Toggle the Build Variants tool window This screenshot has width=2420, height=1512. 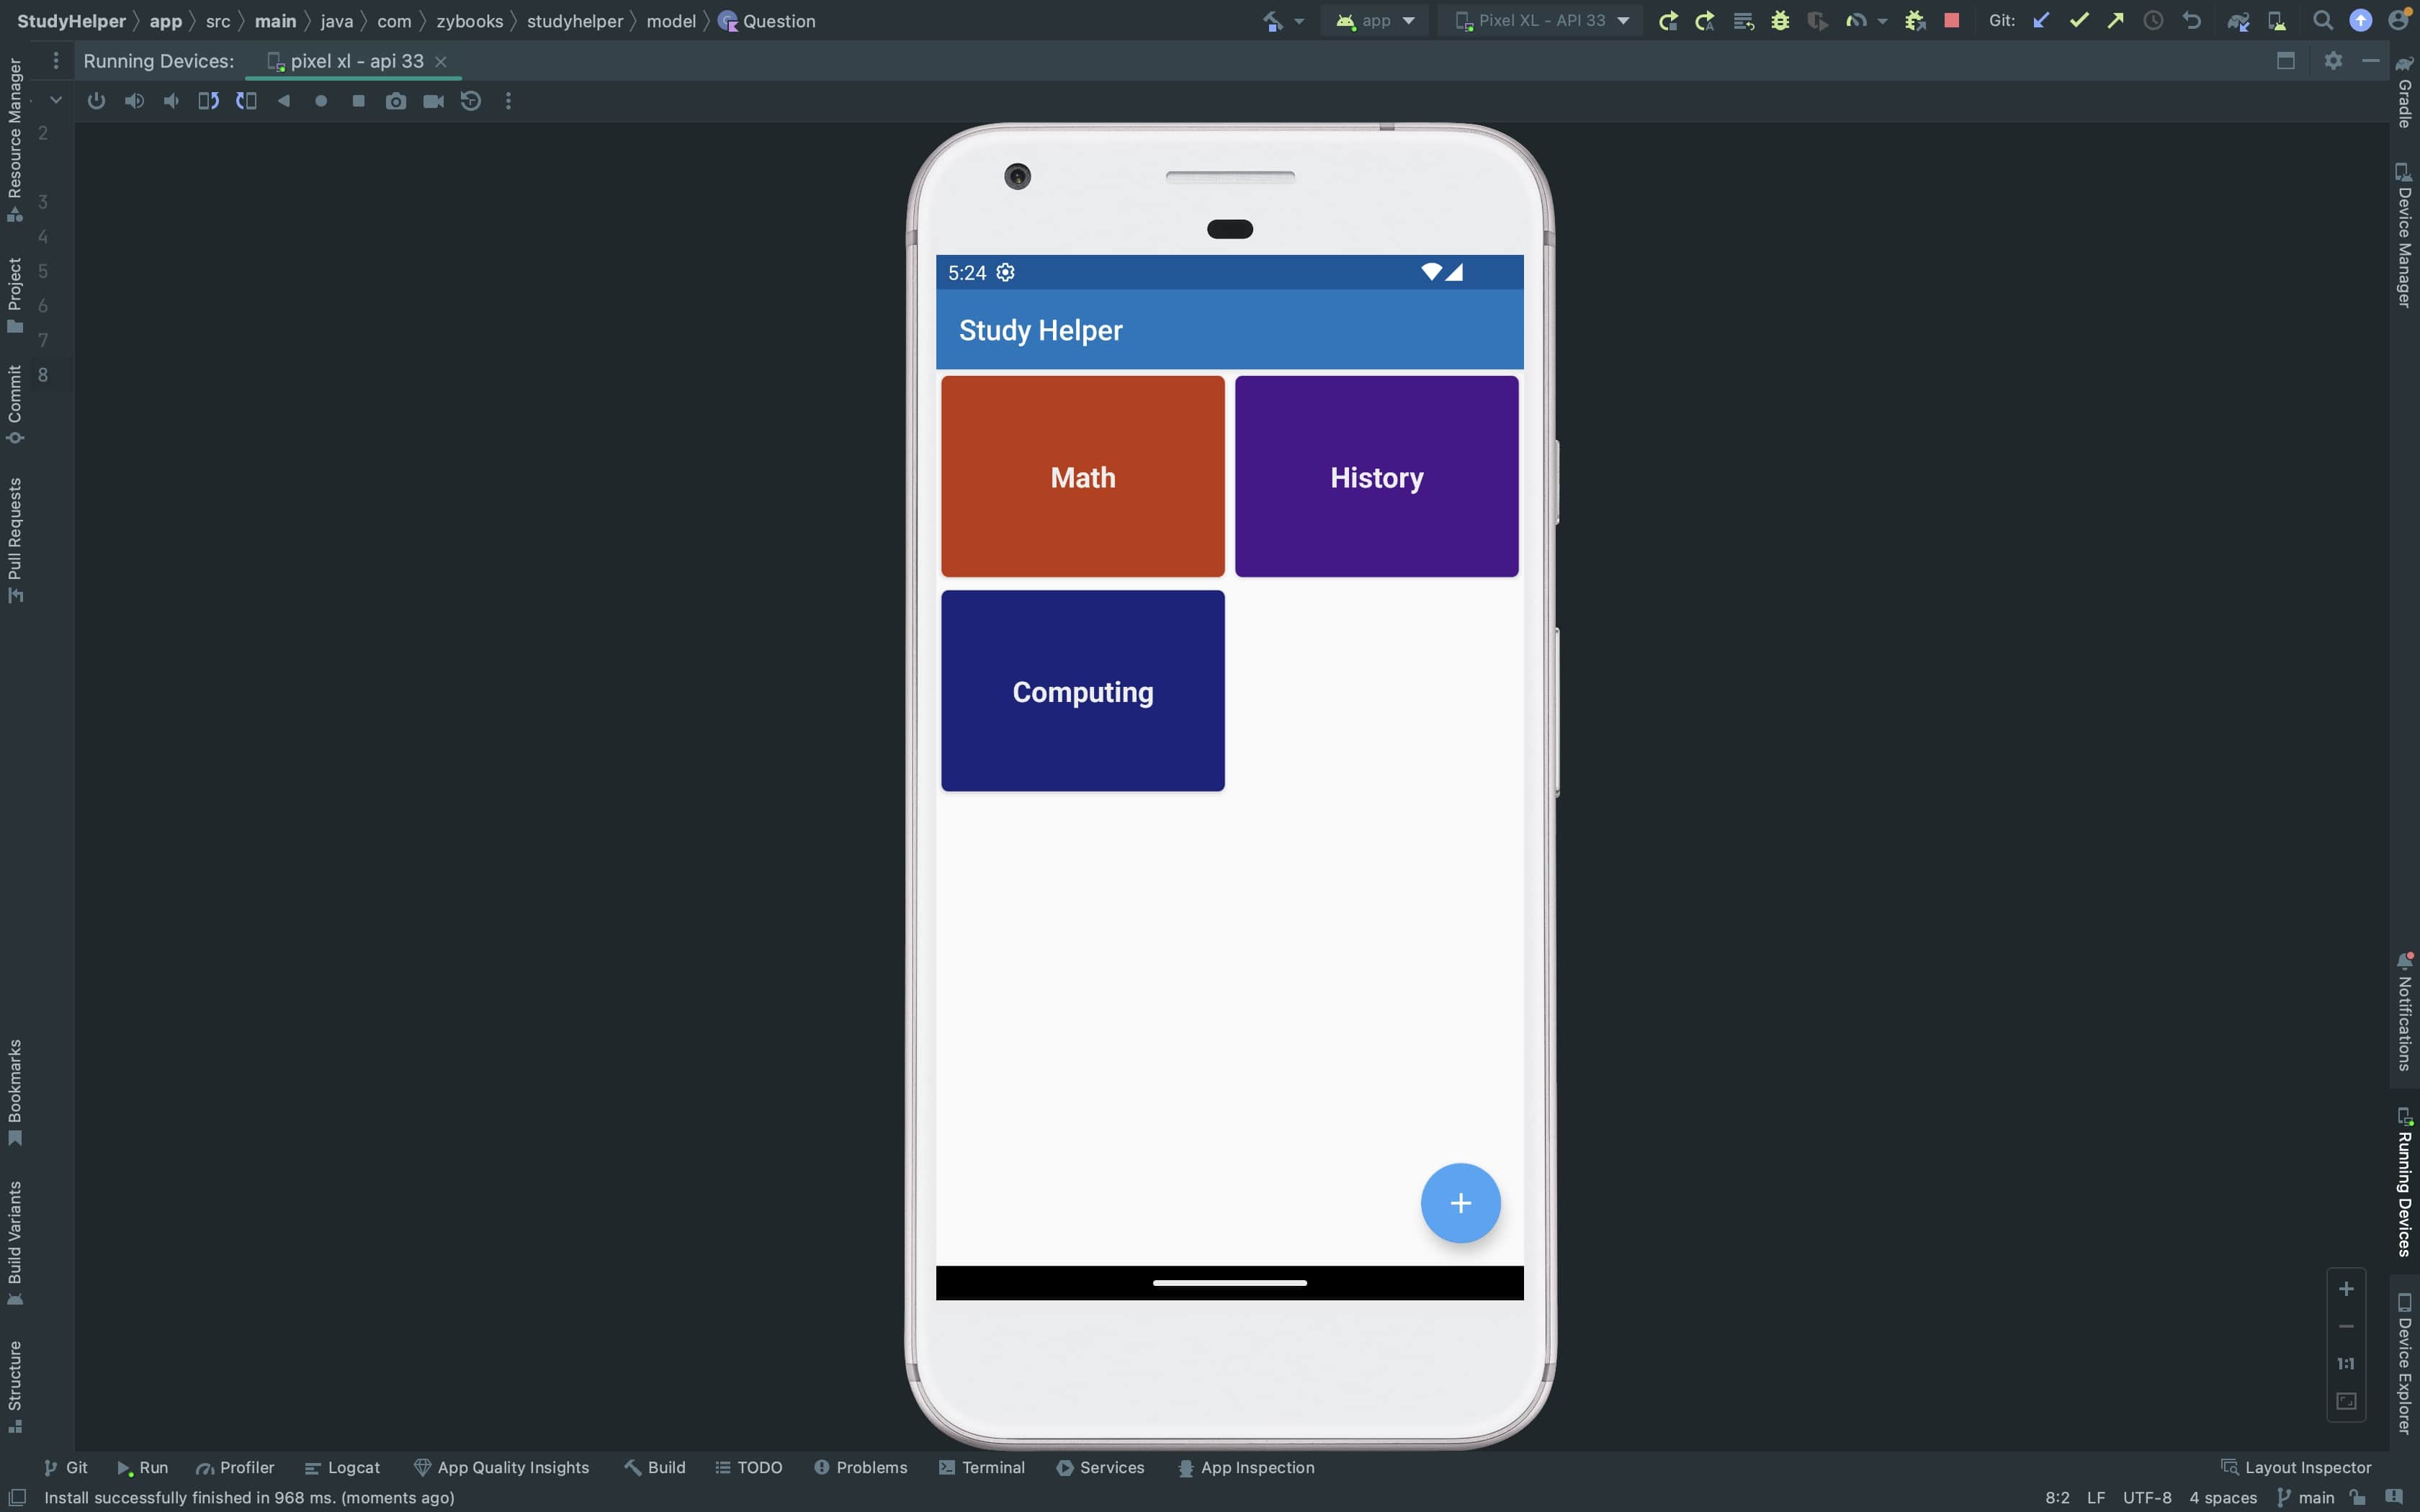15,1243
